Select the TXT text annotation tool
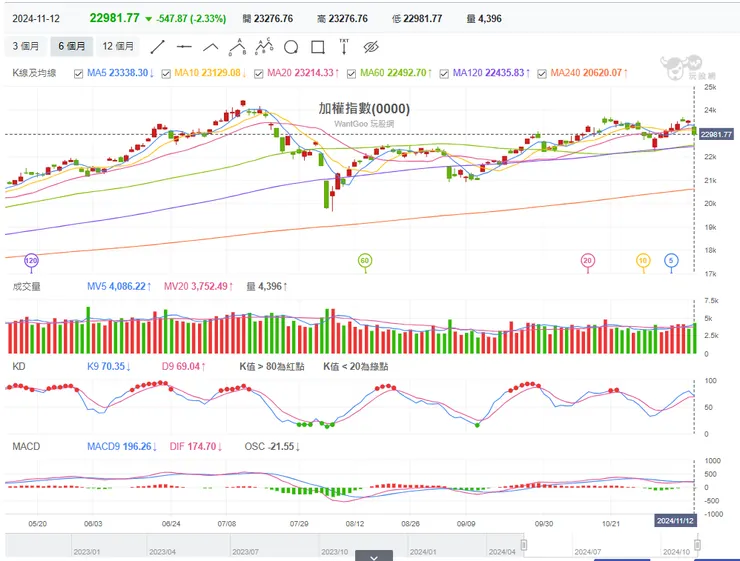The height and width of the screenshot is (561, 740). point(344,46)
